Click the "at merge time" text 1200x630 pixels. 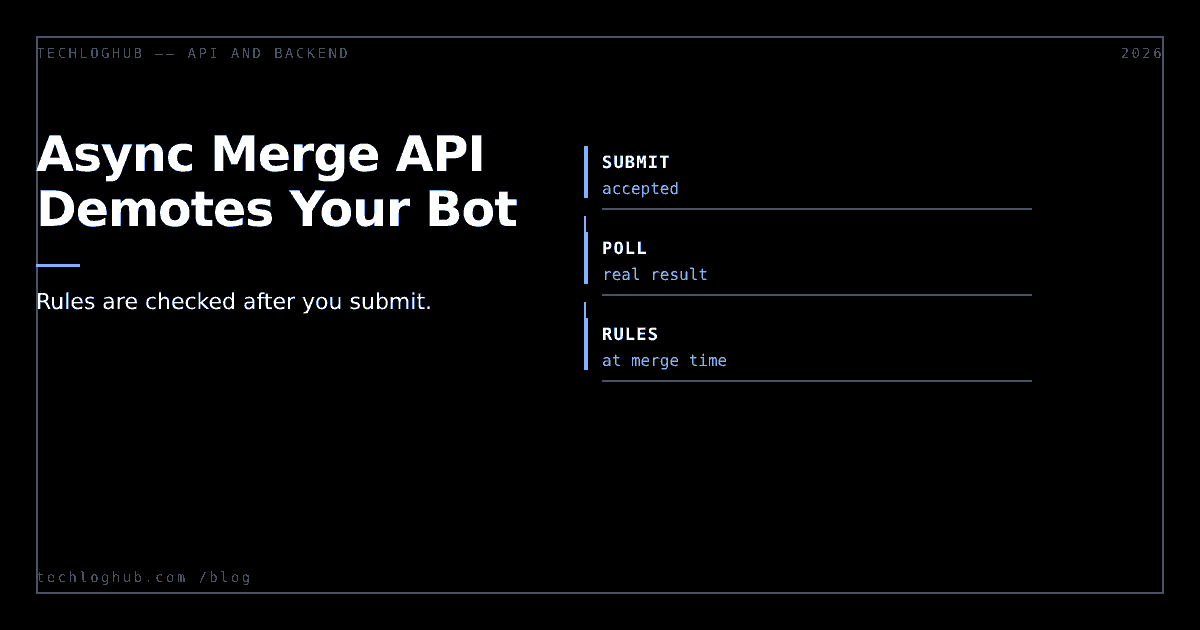point(664,360)
